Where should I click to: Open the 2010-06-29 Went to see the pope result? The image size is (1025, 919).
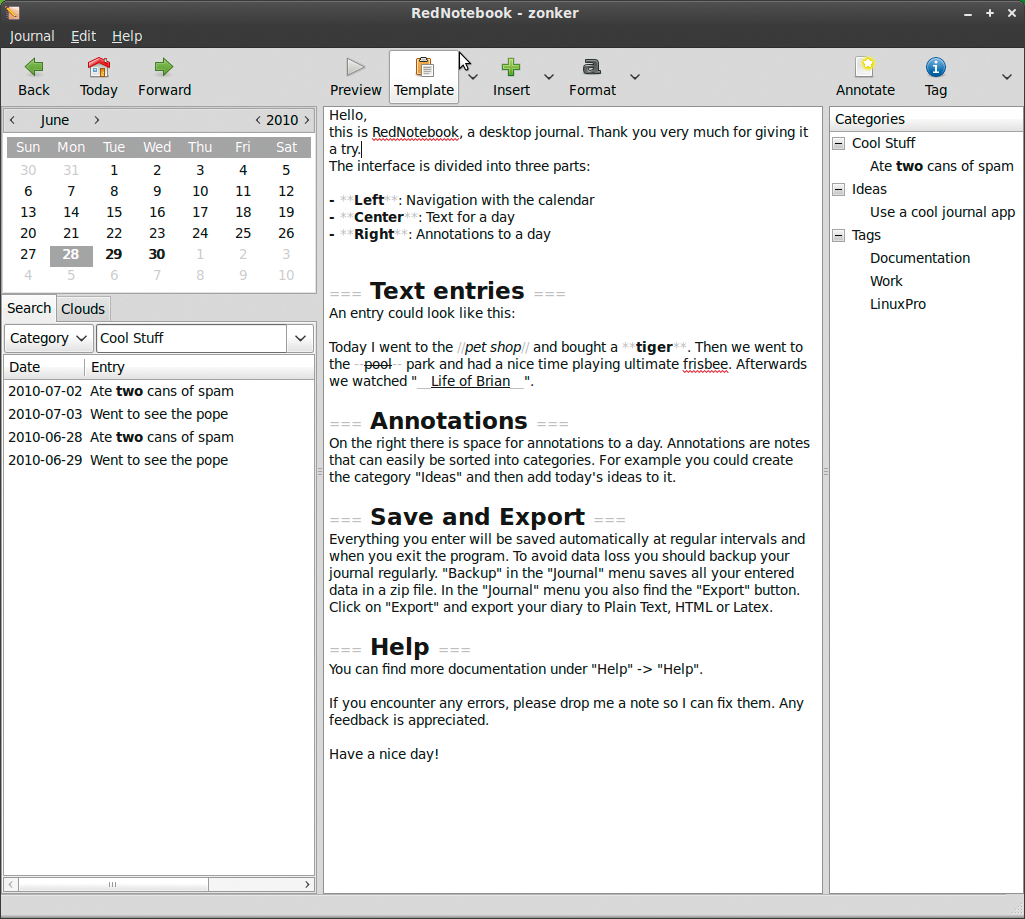[159, 460]
